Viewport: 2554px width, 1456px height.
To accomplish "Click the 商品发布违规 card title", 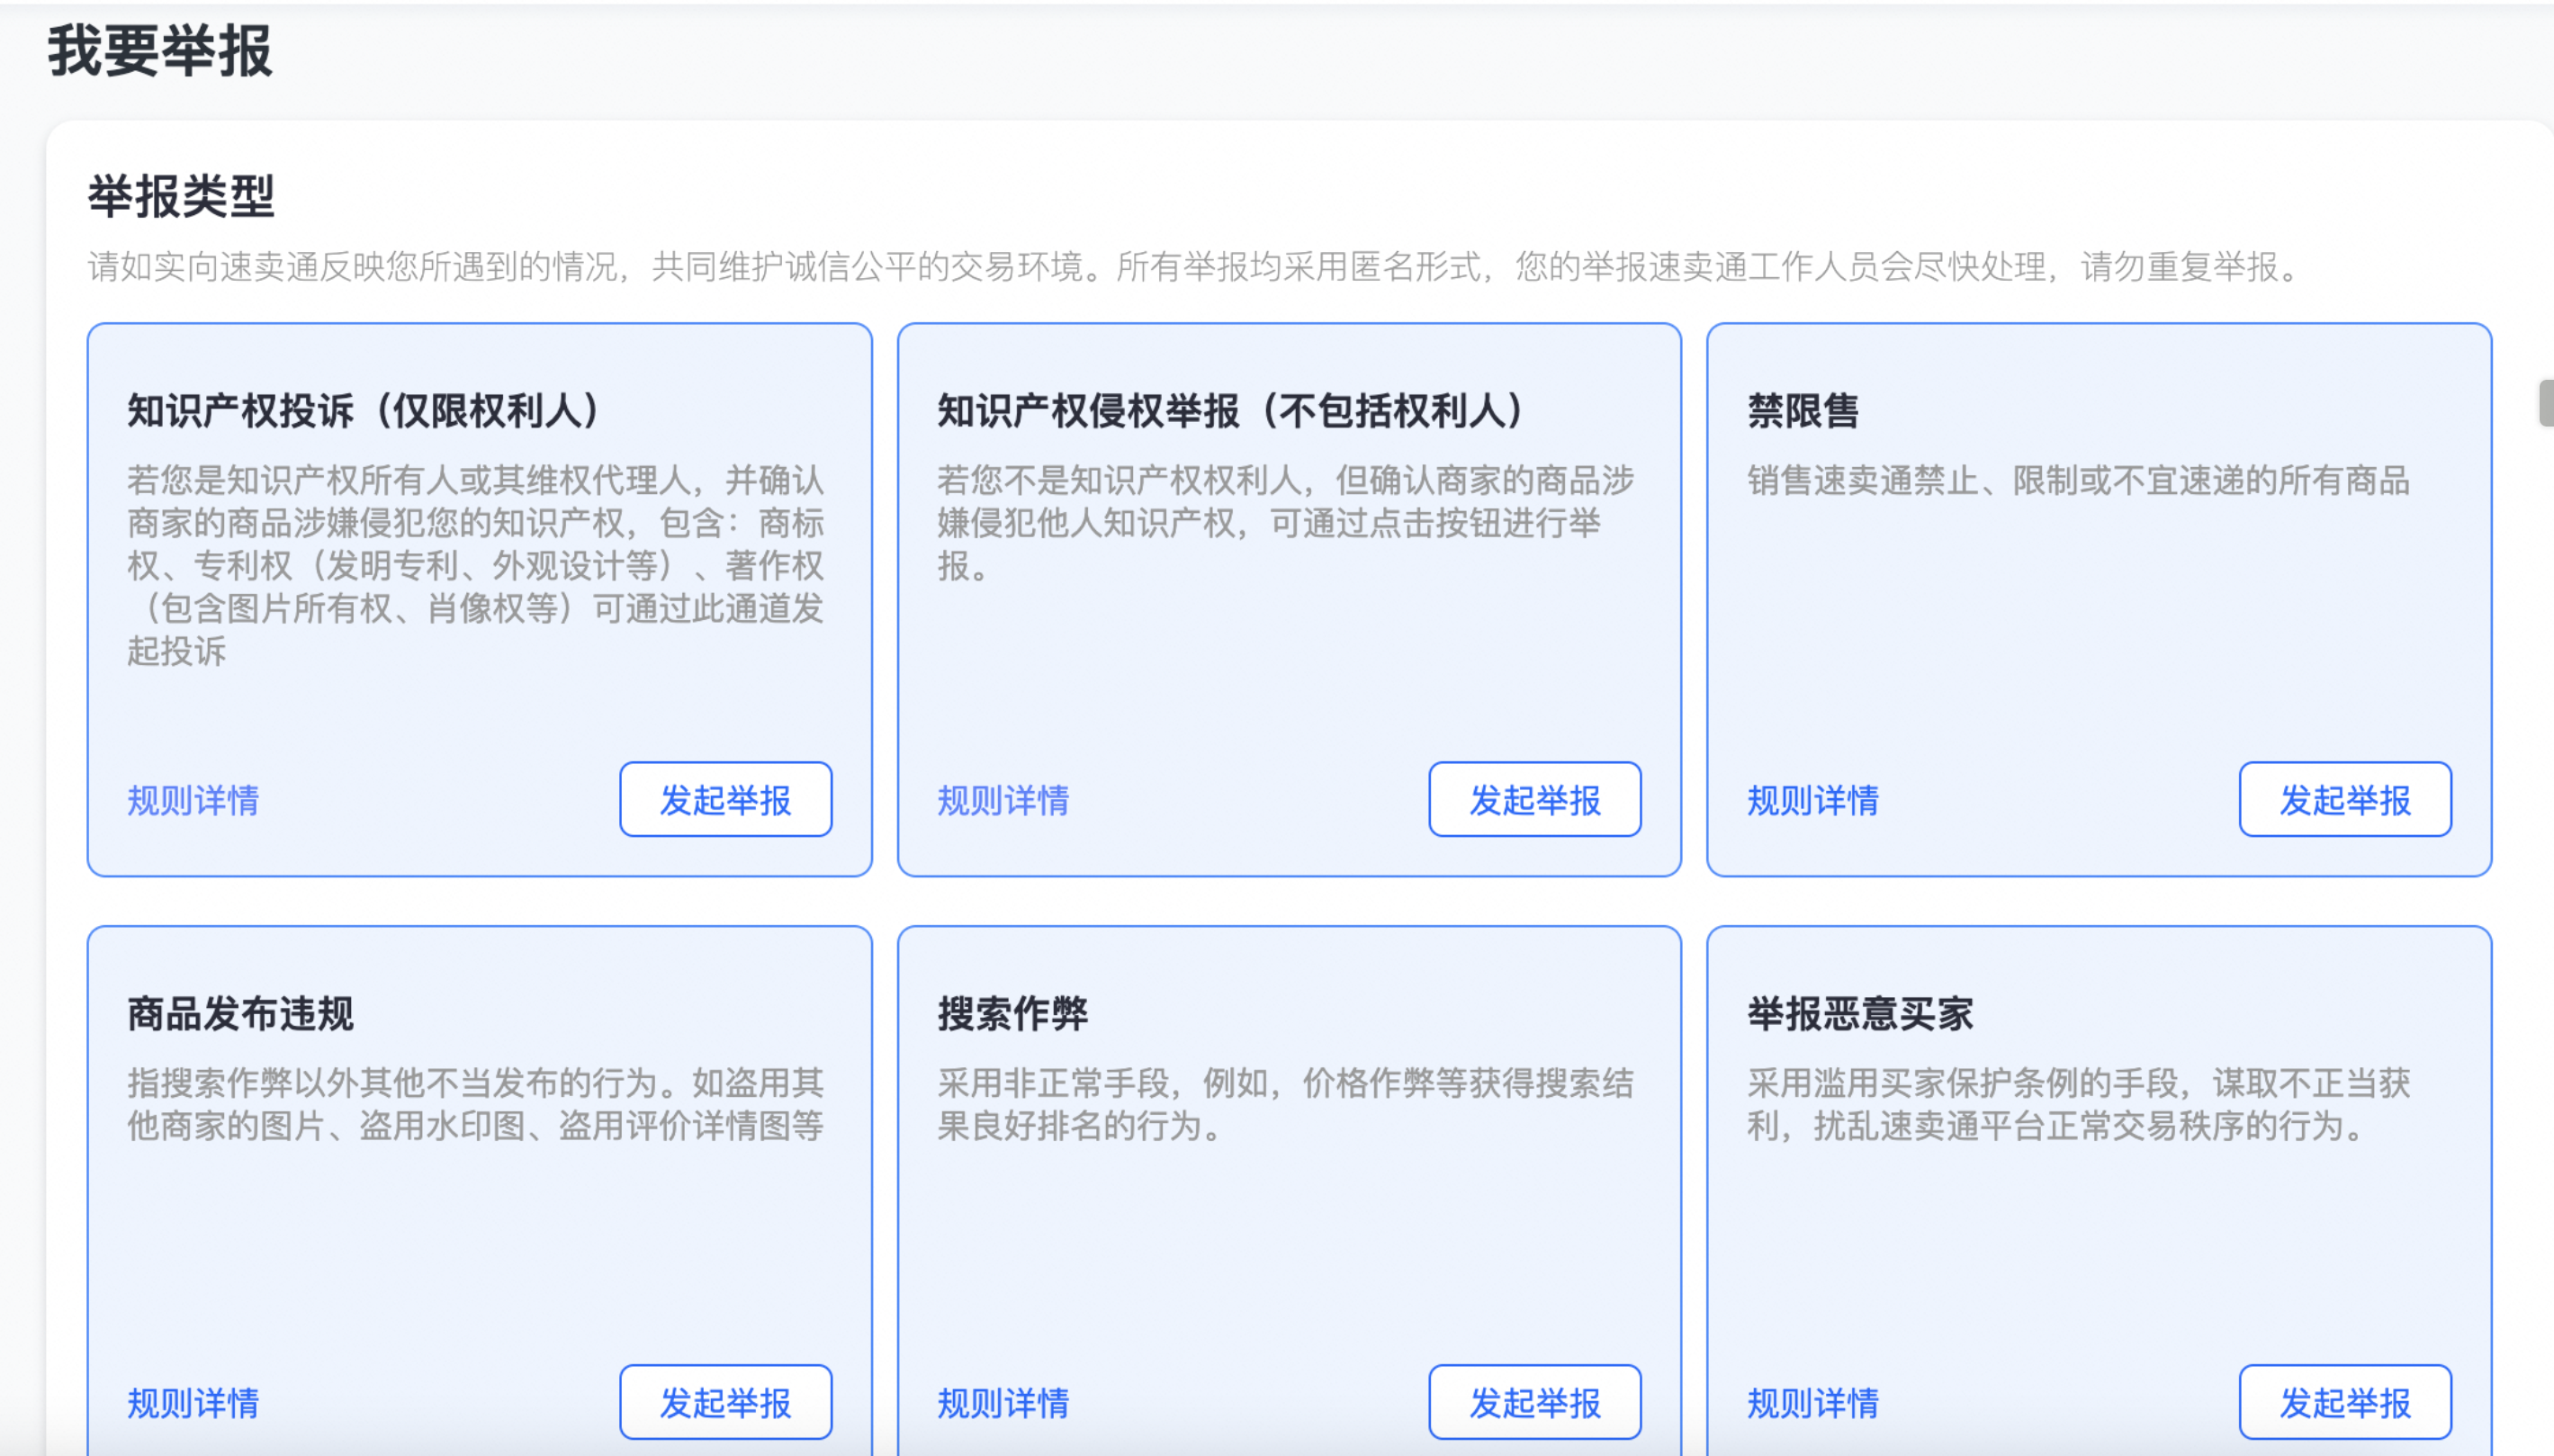I will 240,1014.
